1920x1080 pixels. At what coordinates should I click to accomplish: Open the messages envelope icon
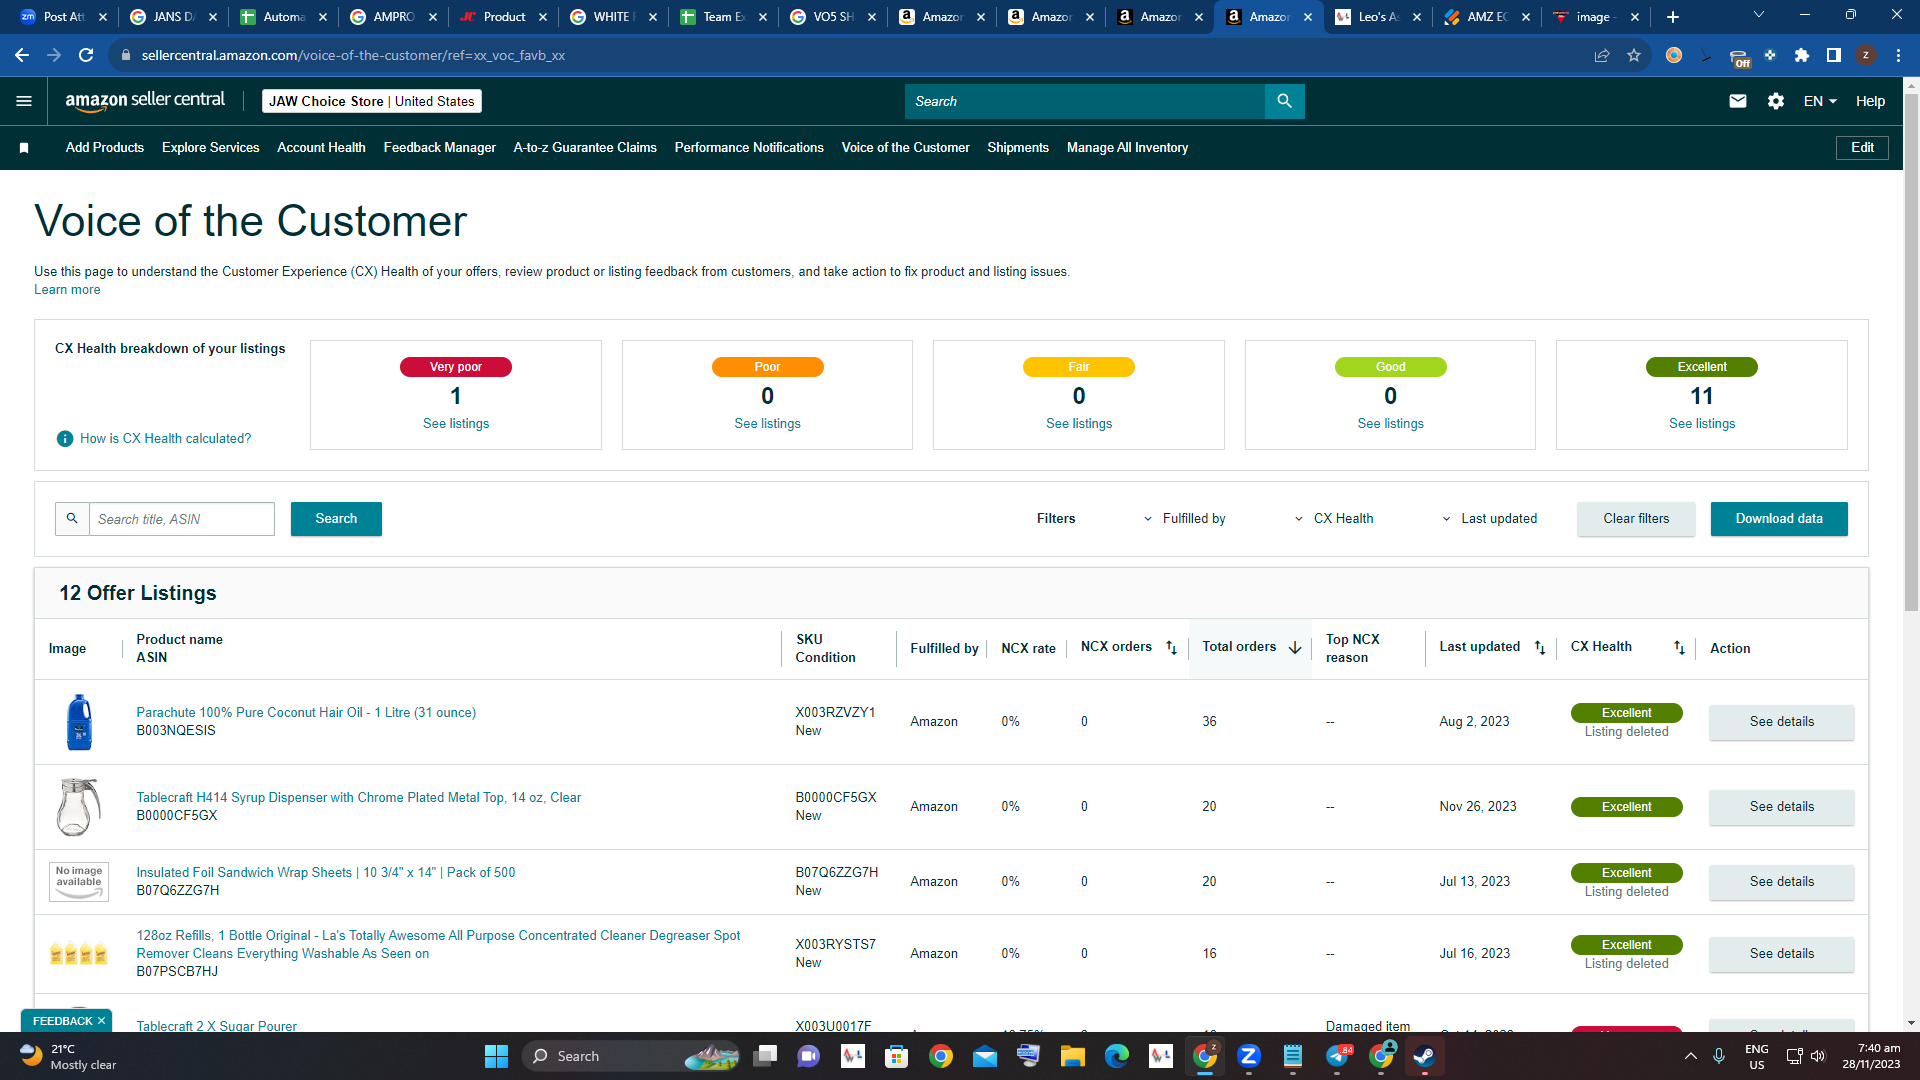pyautogui.click(x=1738, y=101)
